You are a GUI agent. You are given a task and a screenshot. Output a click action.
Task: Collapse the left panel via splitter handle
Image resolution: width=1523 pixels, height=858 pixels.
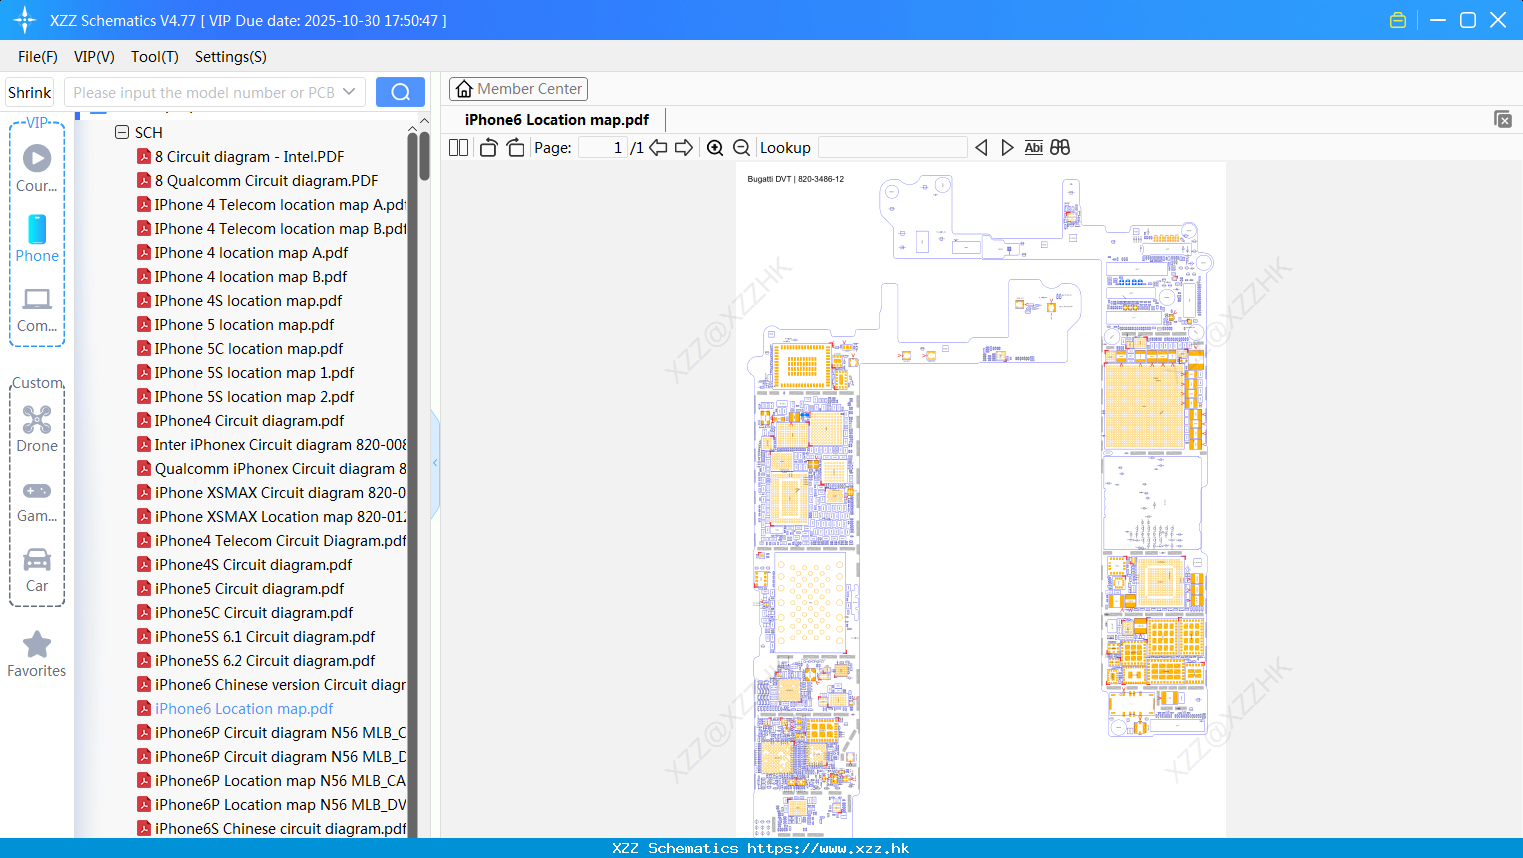(435, 463)
